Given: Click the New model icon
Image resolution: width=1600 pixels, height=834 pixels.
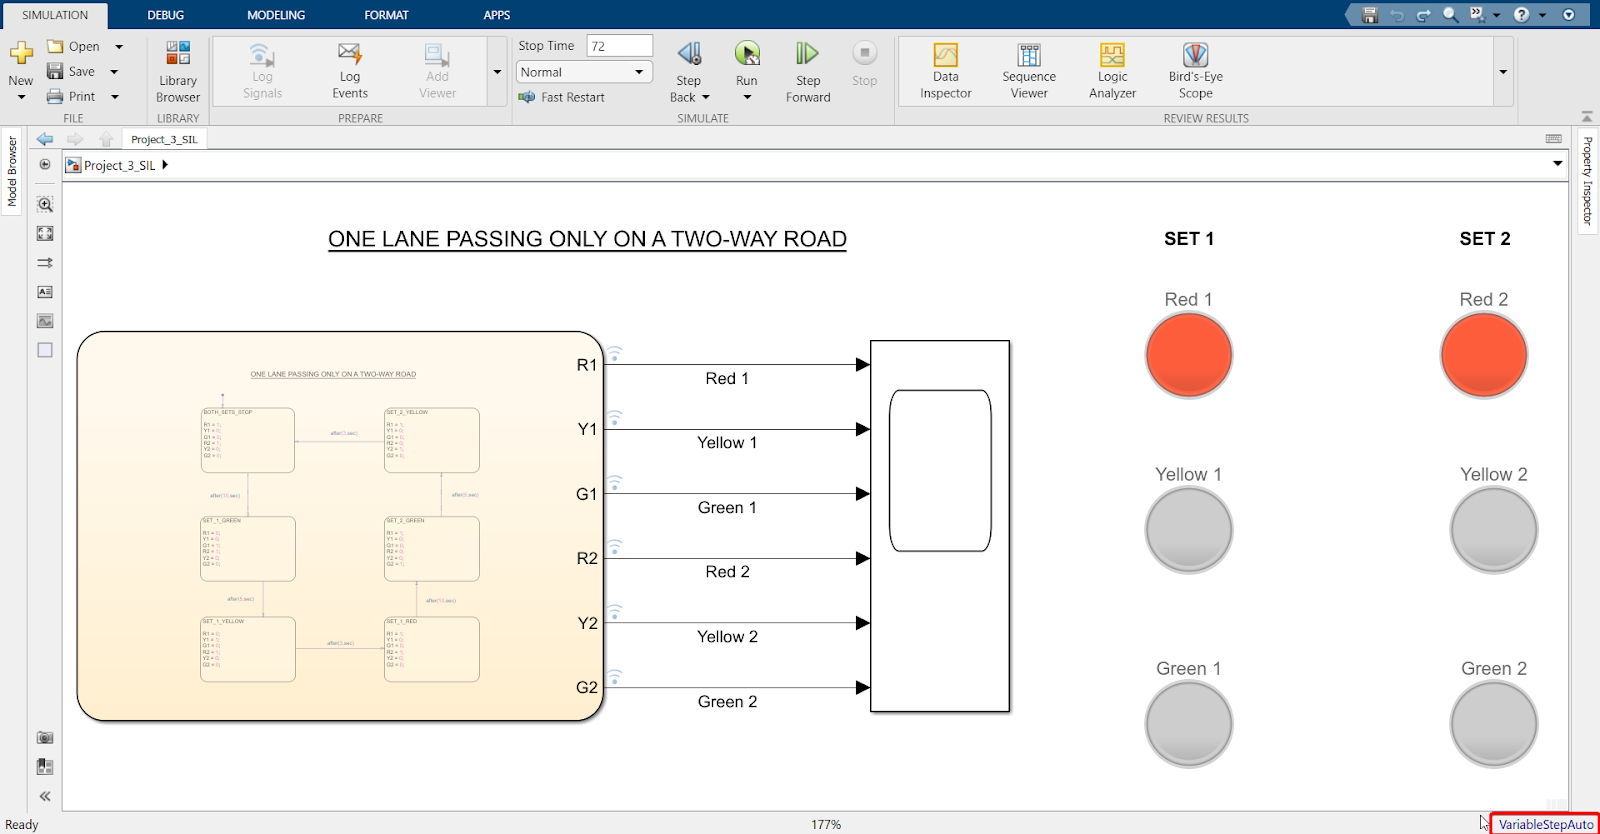Looking at the screenshot, I should point(21,53).
